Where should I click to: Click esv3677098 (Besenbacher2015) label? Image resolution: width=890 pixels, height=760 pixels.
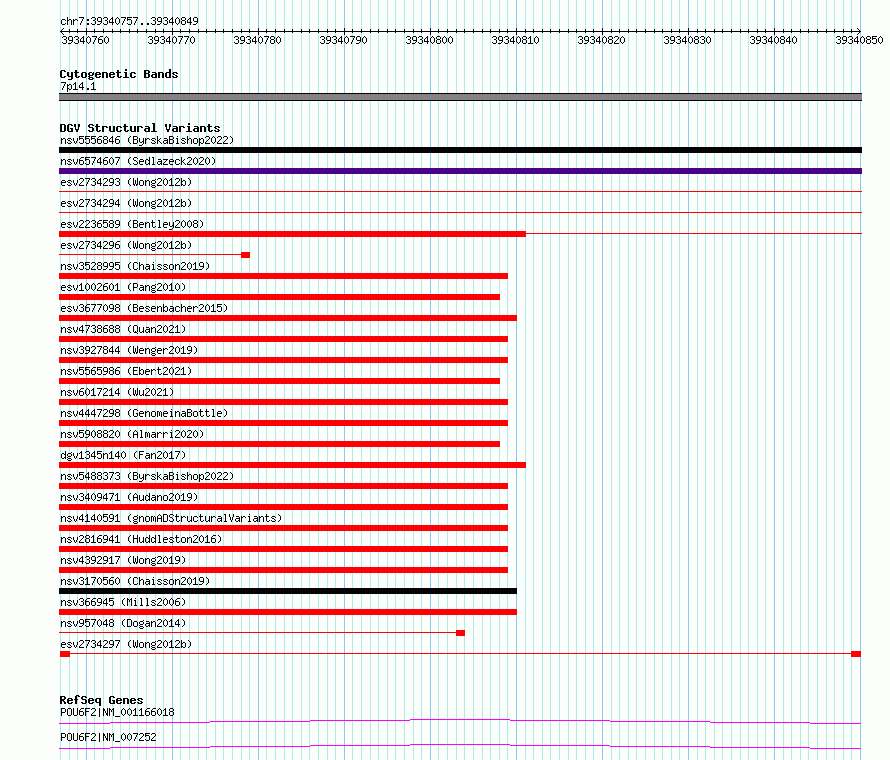144,308
